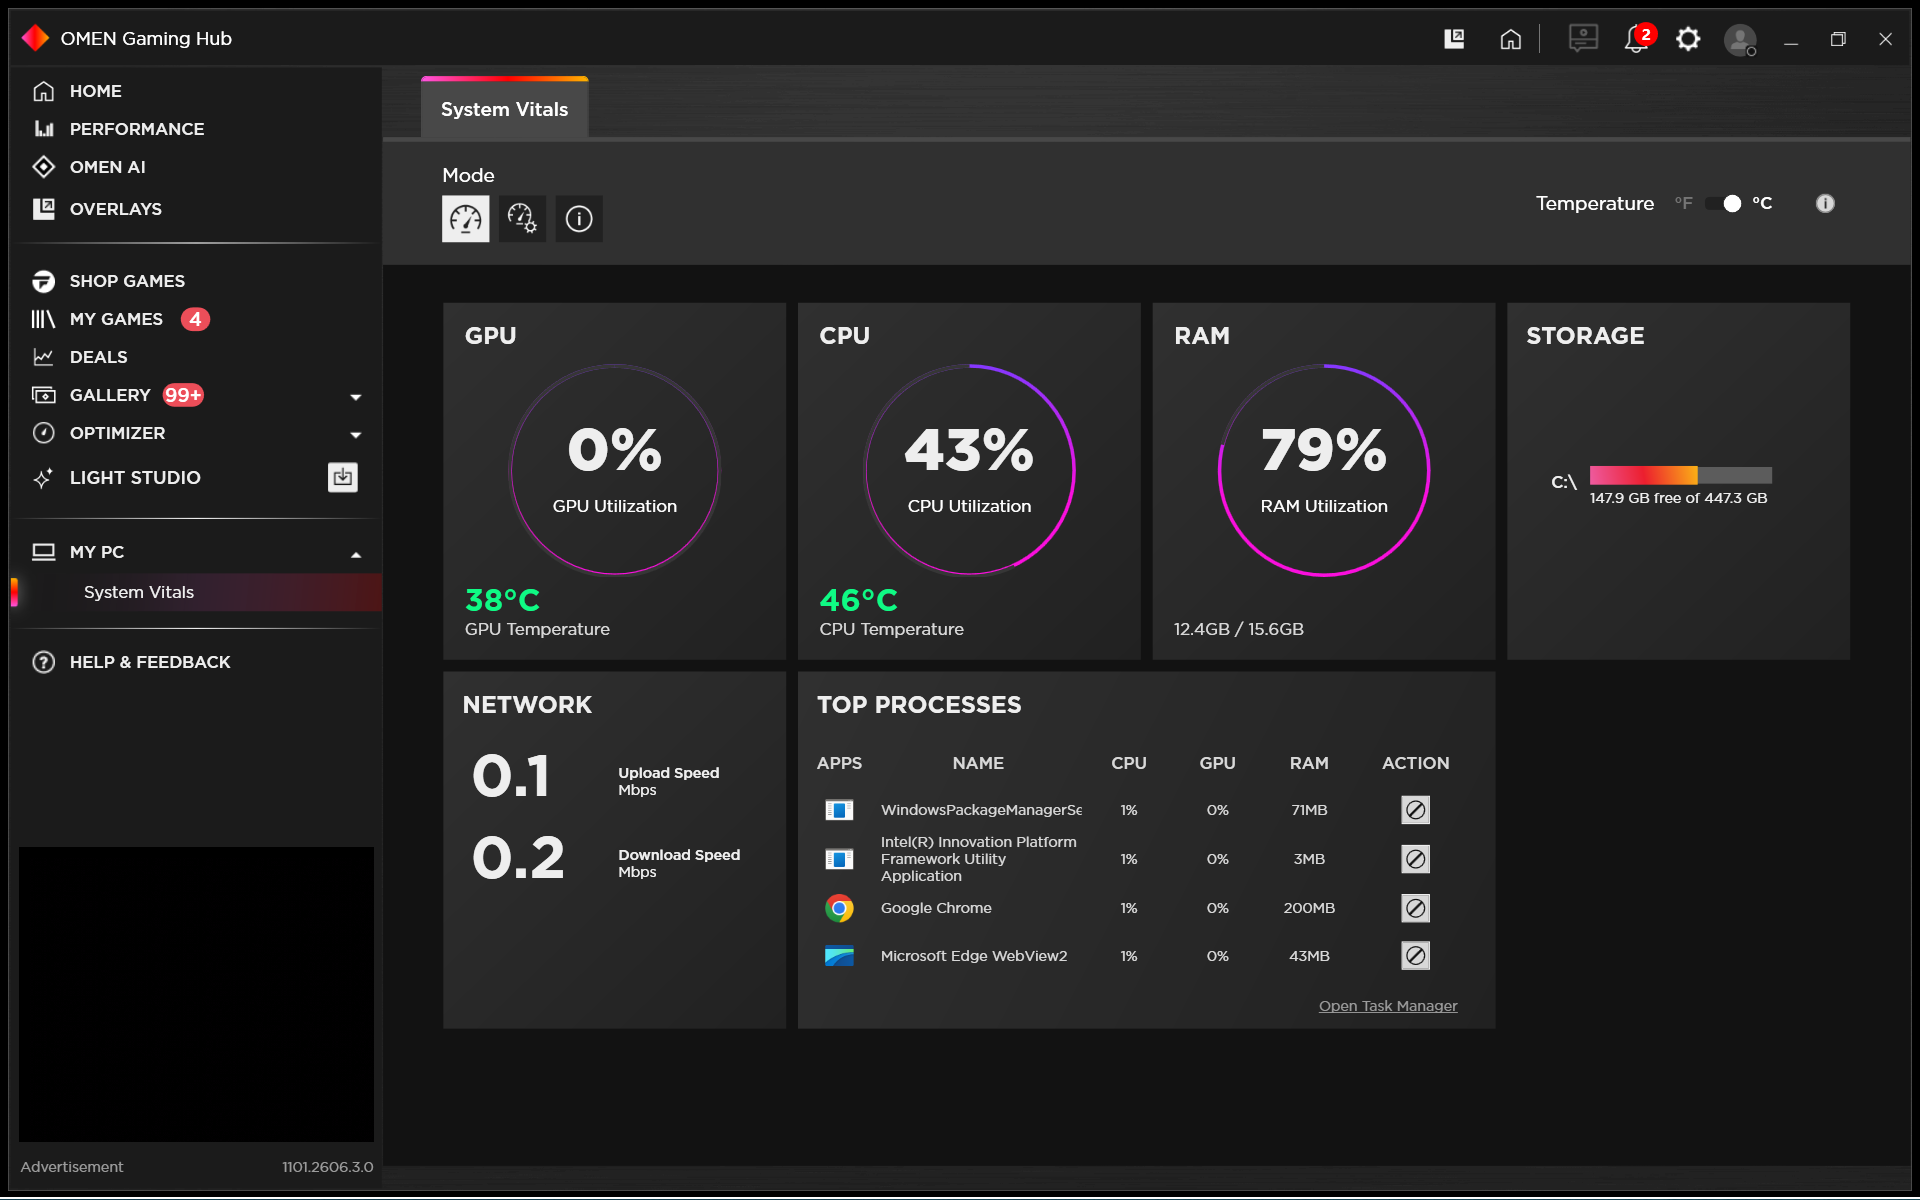Click the WindowsPackageManagerServer app icon
The height and width of the screenshot is (1200, 1920).
pos(839,810)
